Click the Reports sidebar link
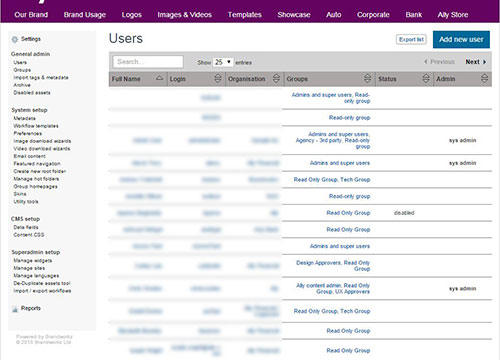Screen dimensions: 500x360 pos(31,308)
